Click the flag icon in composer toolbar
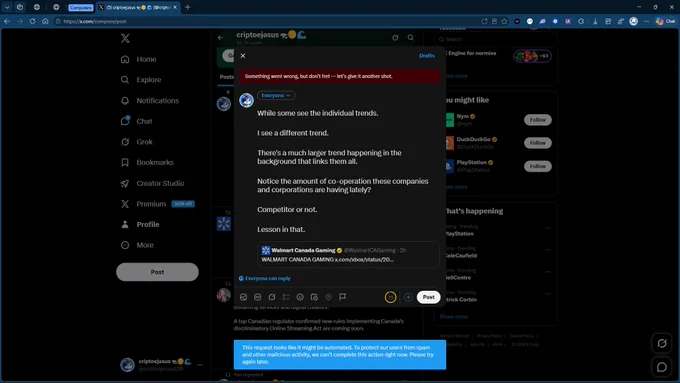Image resolution: width=680 pixels, height=383 pixels. point(343,297)
